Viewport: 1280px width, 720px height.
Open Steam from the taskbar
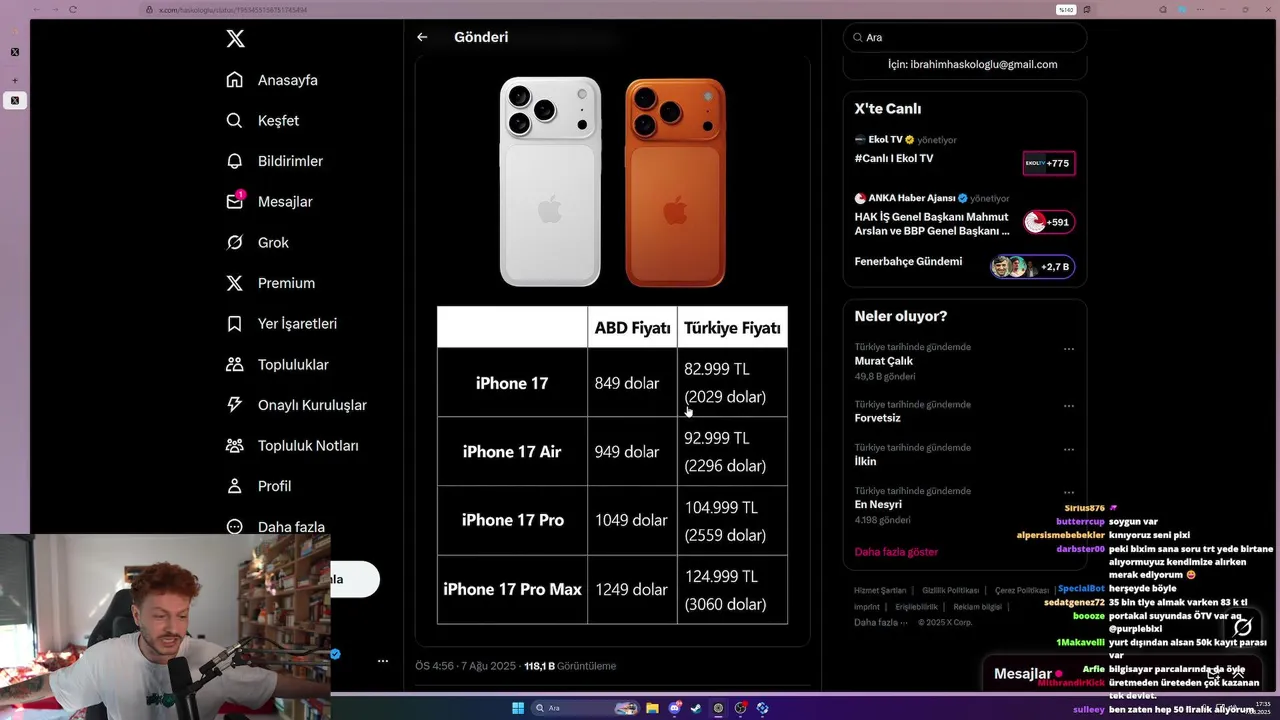point(696,708)
